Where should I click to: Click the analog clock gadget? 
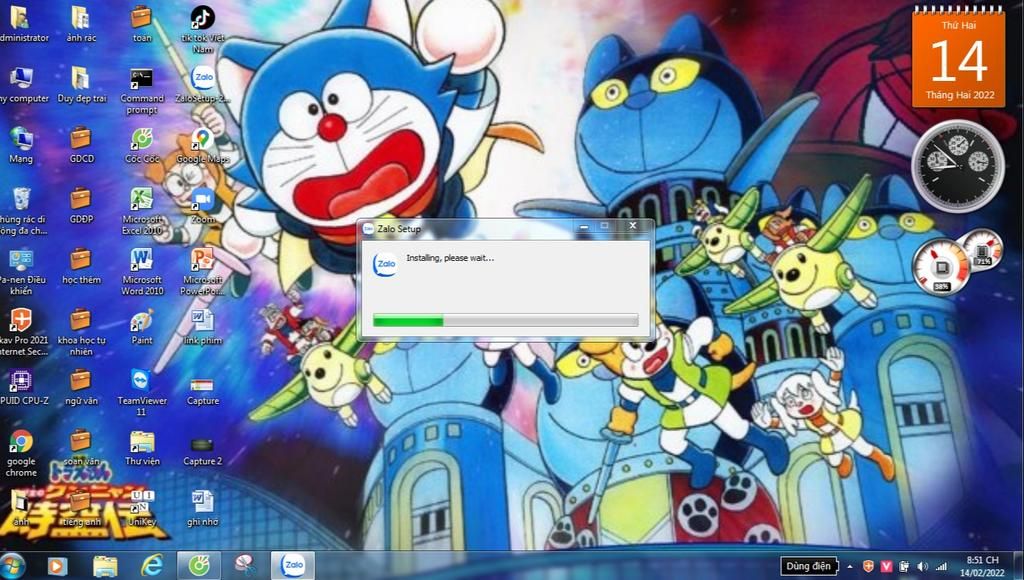click(x=958, y=167)
